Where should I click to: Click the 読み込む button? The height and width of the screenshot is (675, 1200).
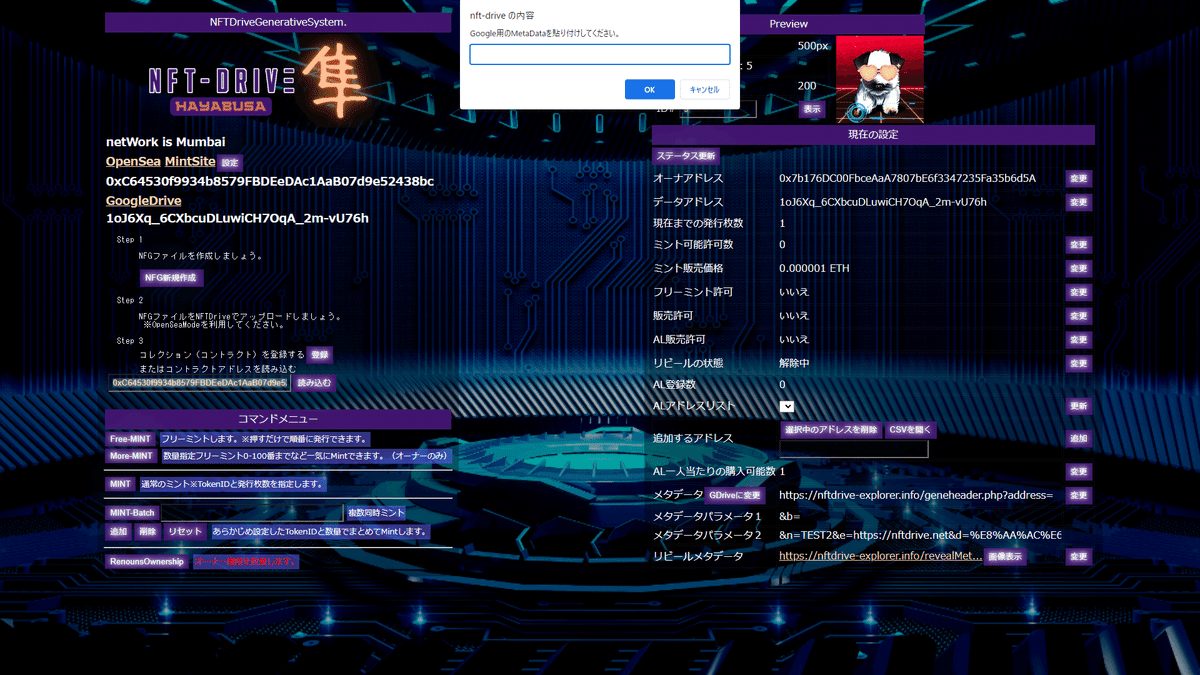[314, 383]
